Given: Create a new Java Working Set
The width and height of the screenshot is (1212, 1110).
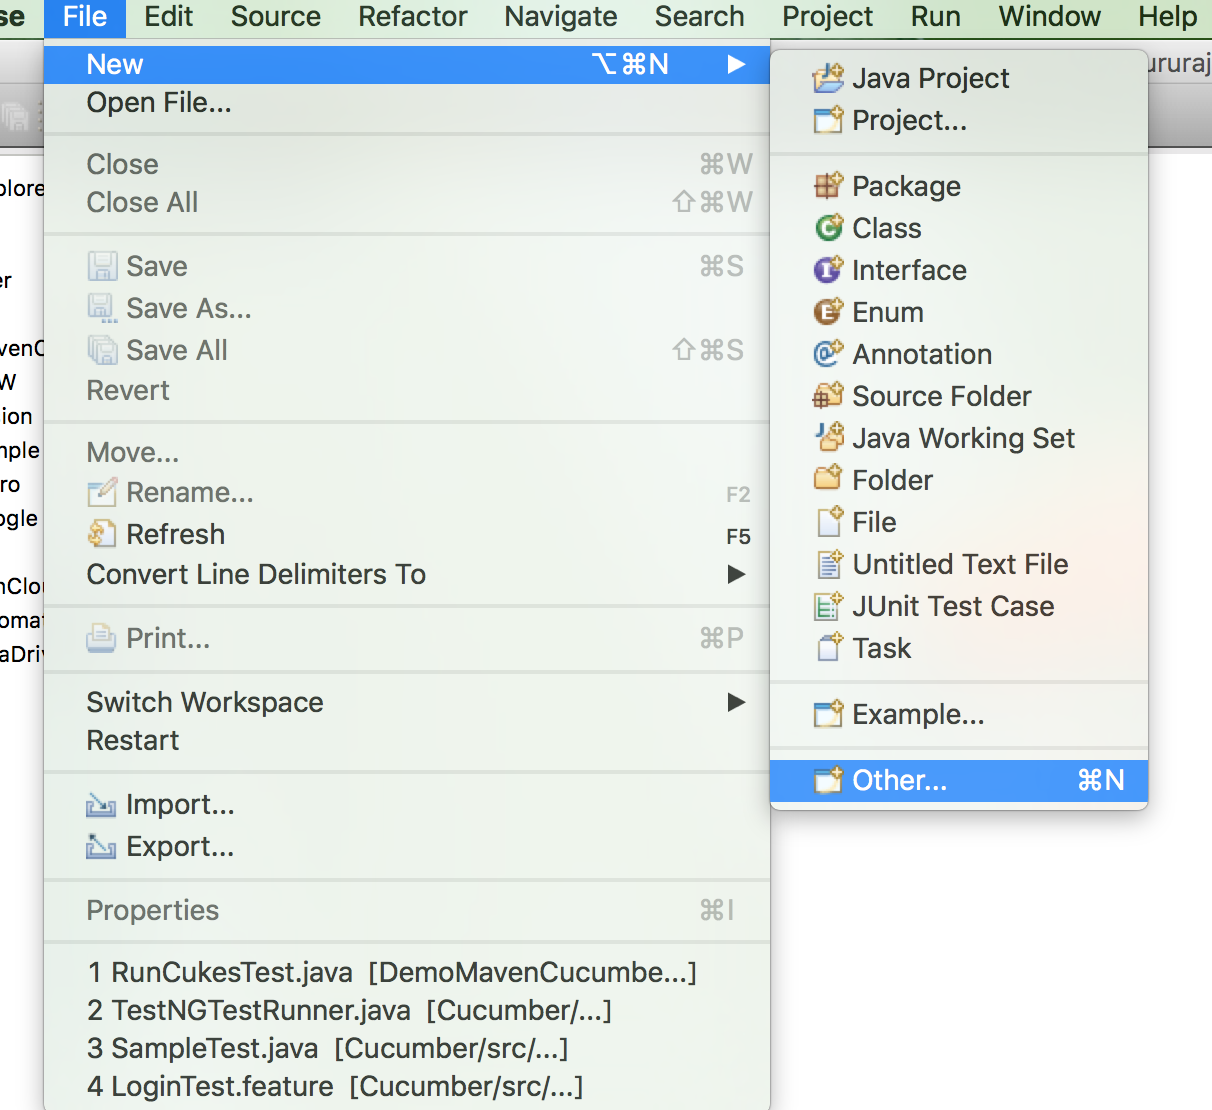Looking at the screenshot, I should 963,438.
